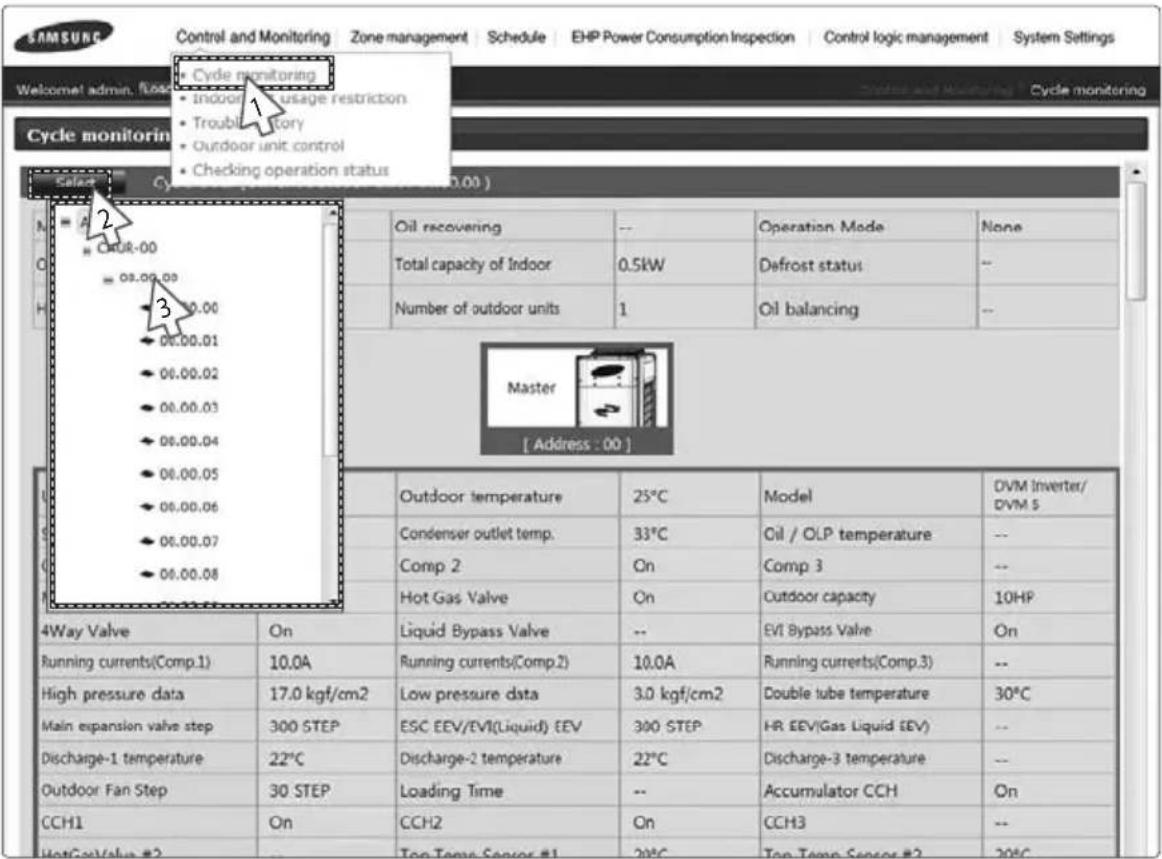The image size is (1162, 859).
Task: Click the unit icon beside 00.00.07
Action: (x=147, y=541)
